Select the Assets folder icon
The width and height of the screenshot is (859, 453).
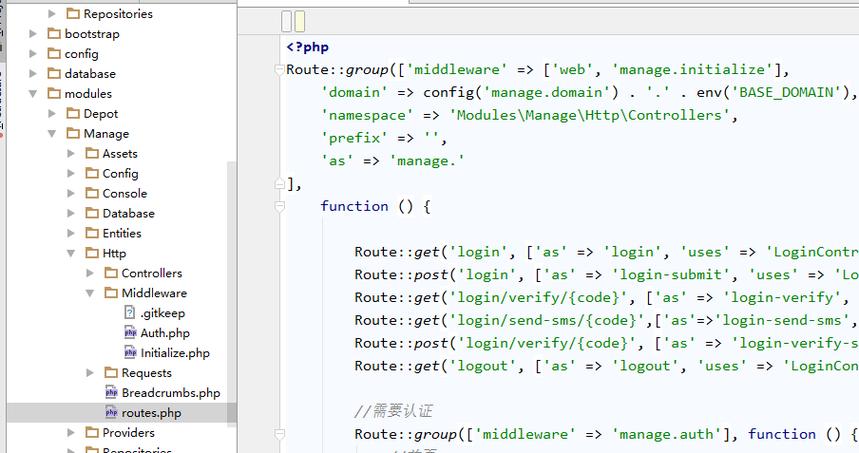point(92,153)
